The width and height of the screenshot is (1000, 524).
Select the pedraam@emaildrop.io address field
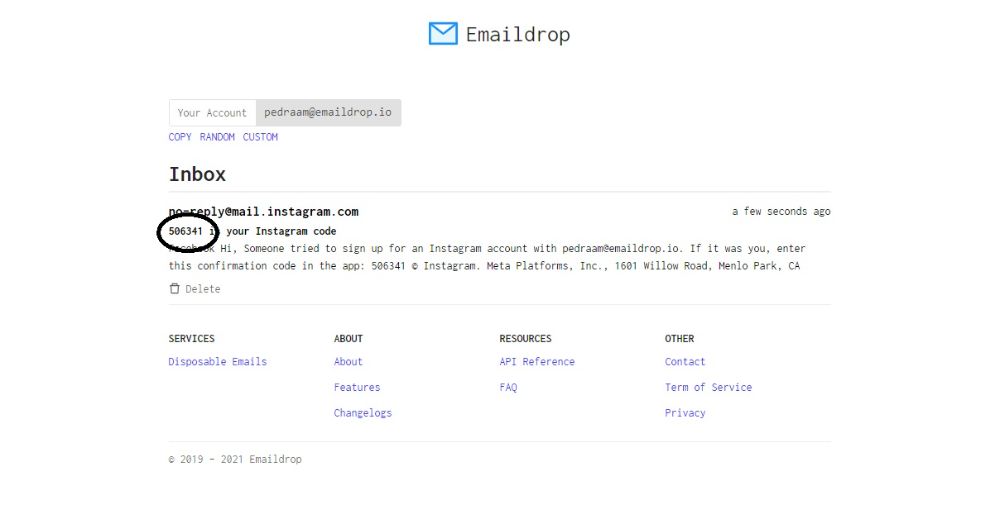328,112
